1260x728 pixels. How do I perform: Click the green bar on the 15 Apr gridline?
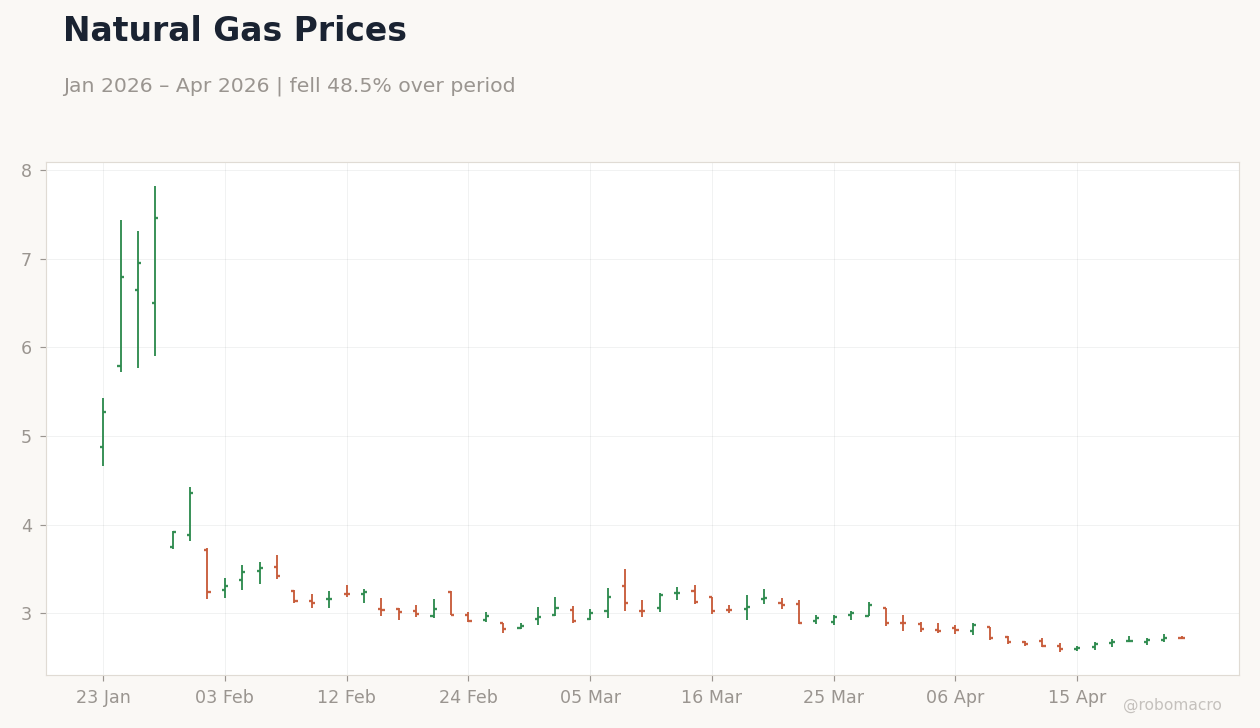1077,649
